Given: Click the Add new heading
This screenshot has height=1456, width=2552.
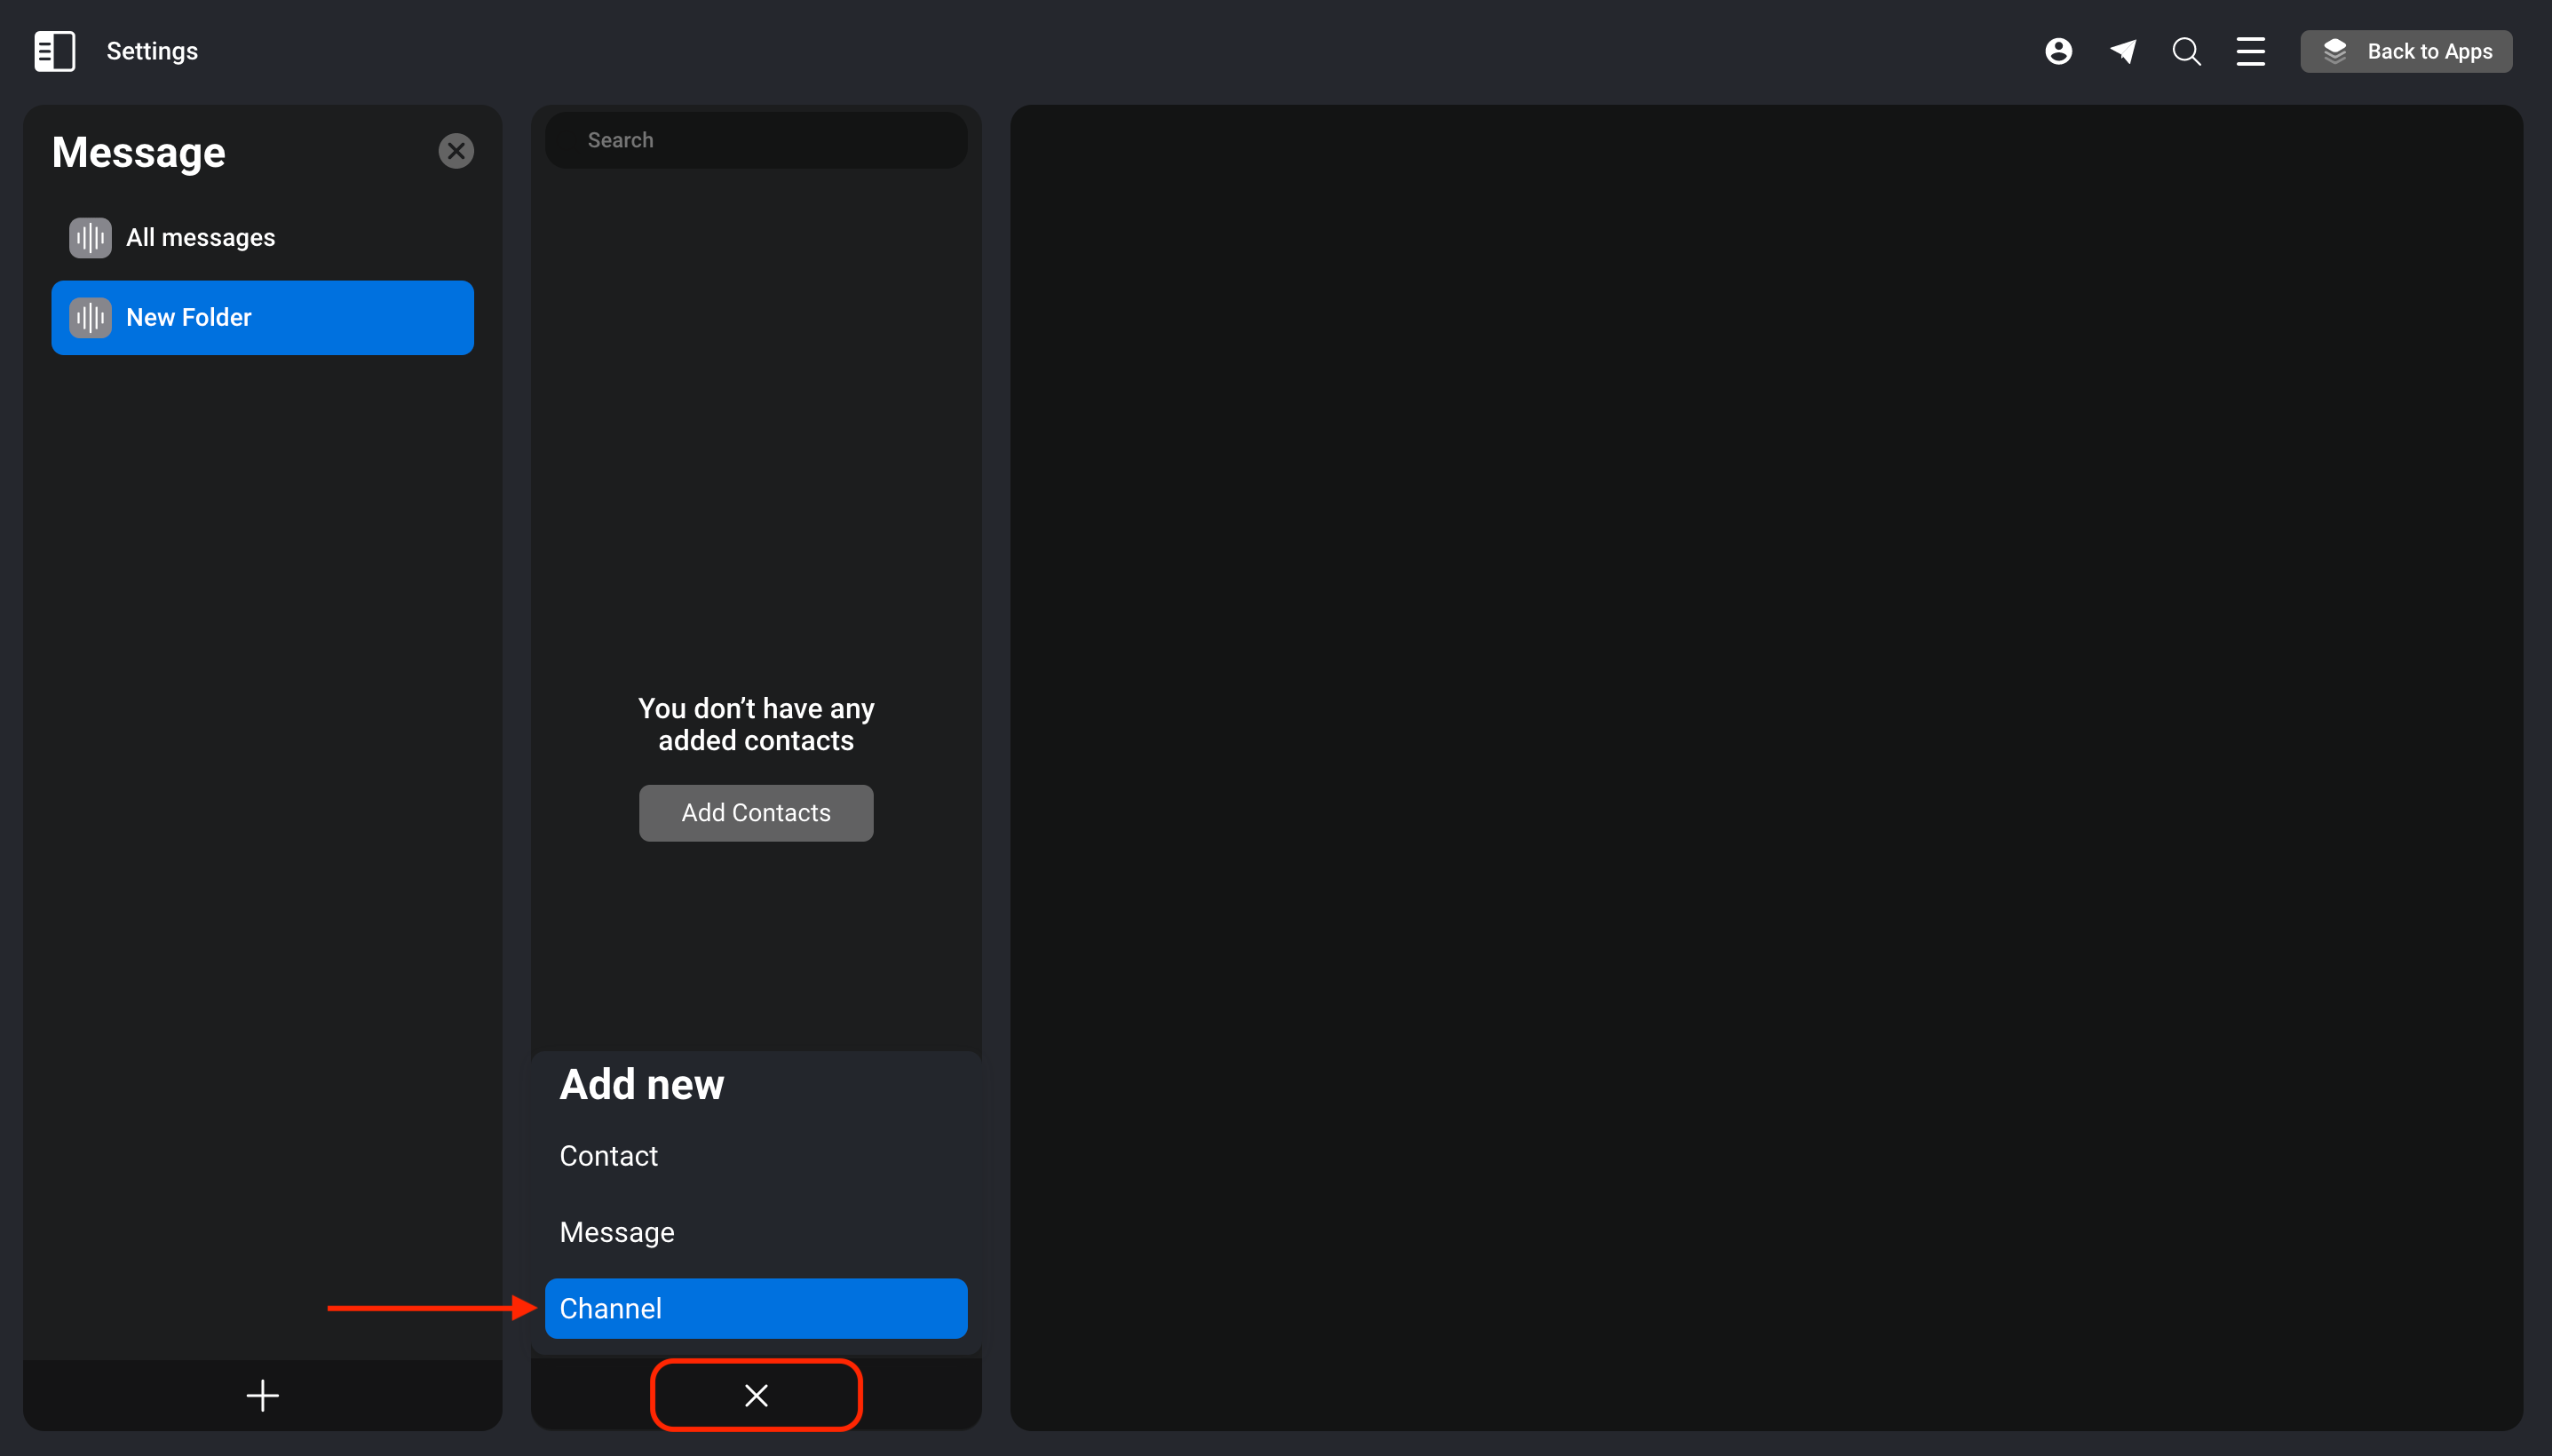Looking at the screenshot, I should (642, 1084).
